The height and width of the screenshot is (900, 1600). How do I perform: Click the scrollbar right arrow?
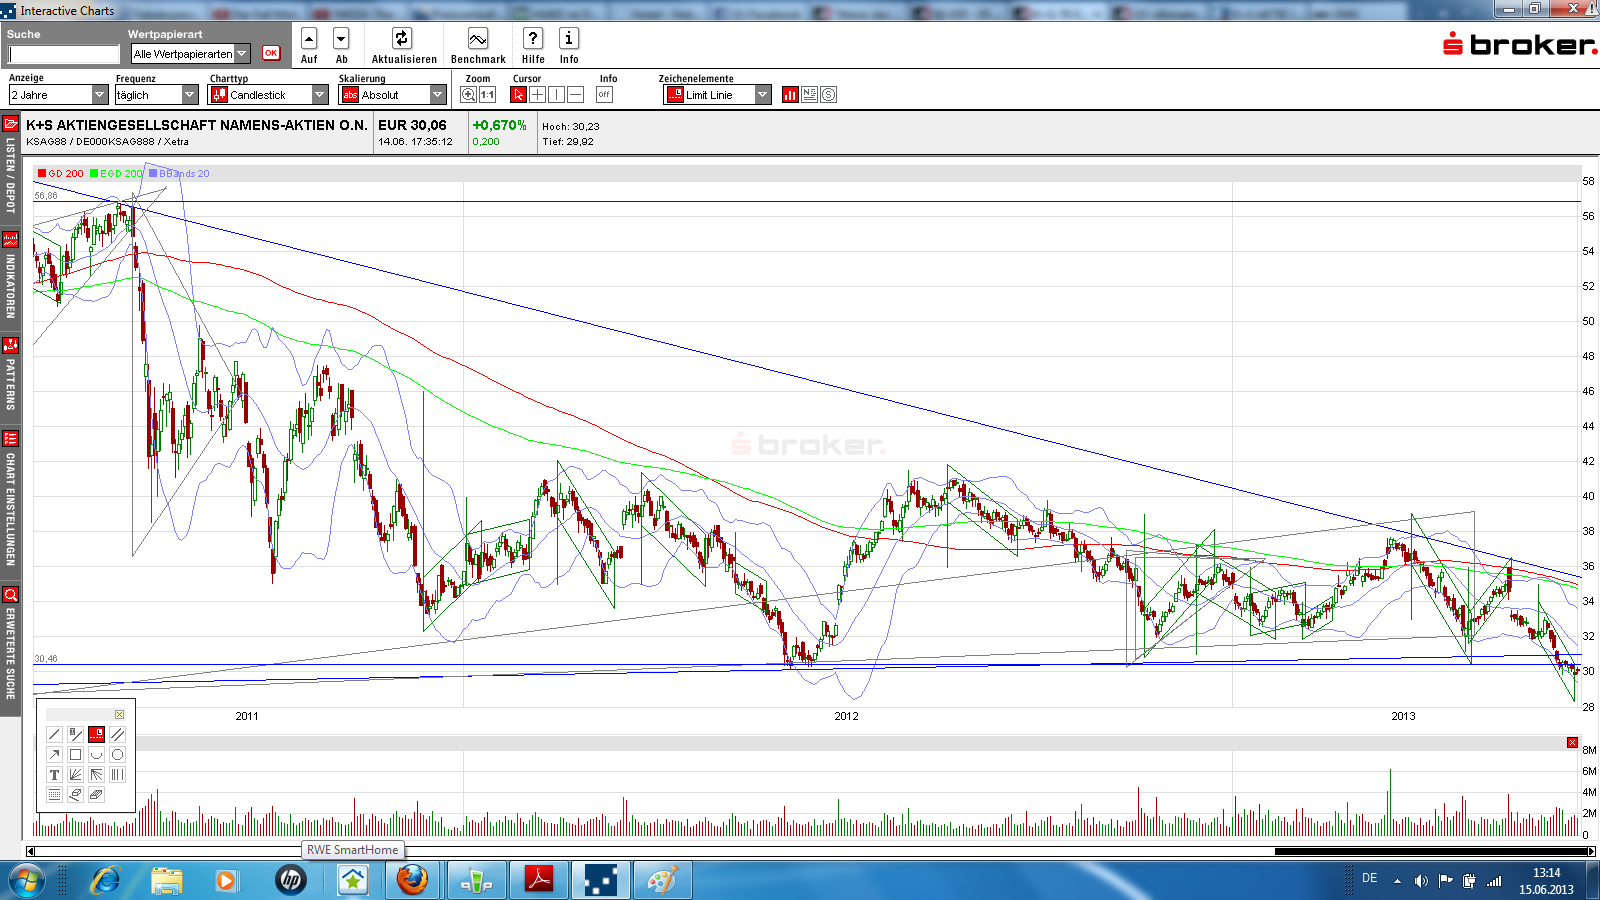pos(1592,852)
